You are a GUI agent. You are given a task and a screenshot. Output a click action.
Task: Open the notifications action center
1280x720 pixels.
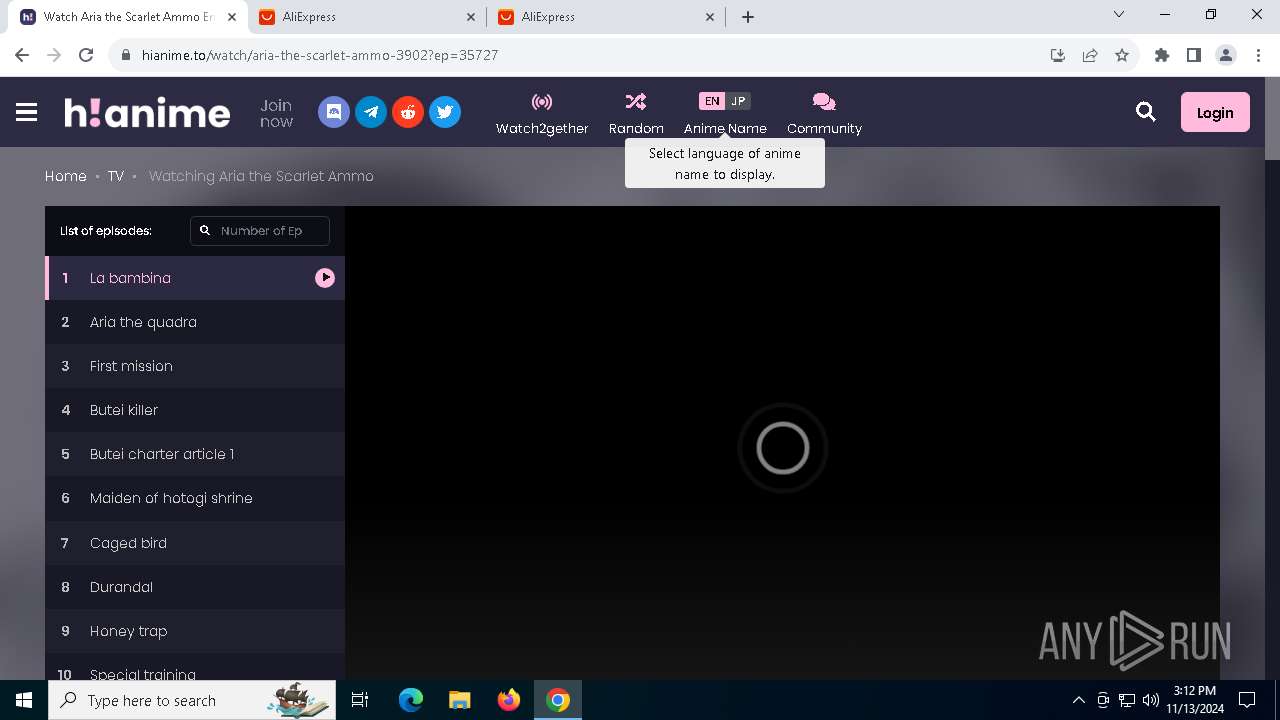[1247, 700]
